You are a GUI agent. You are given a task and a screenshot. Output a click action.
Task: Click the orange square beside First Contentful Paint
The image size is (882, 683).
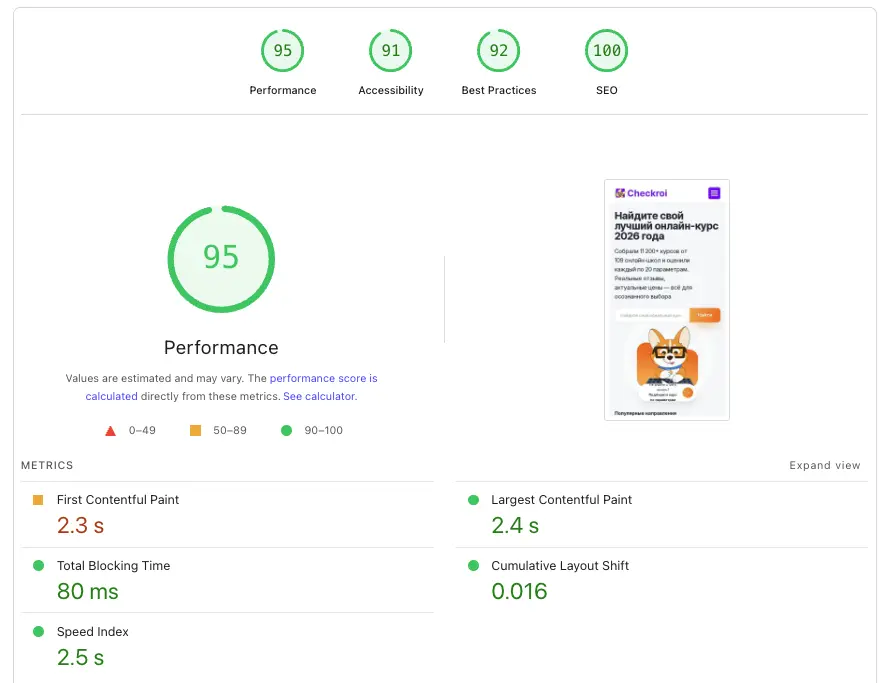[x=38, y=500]
